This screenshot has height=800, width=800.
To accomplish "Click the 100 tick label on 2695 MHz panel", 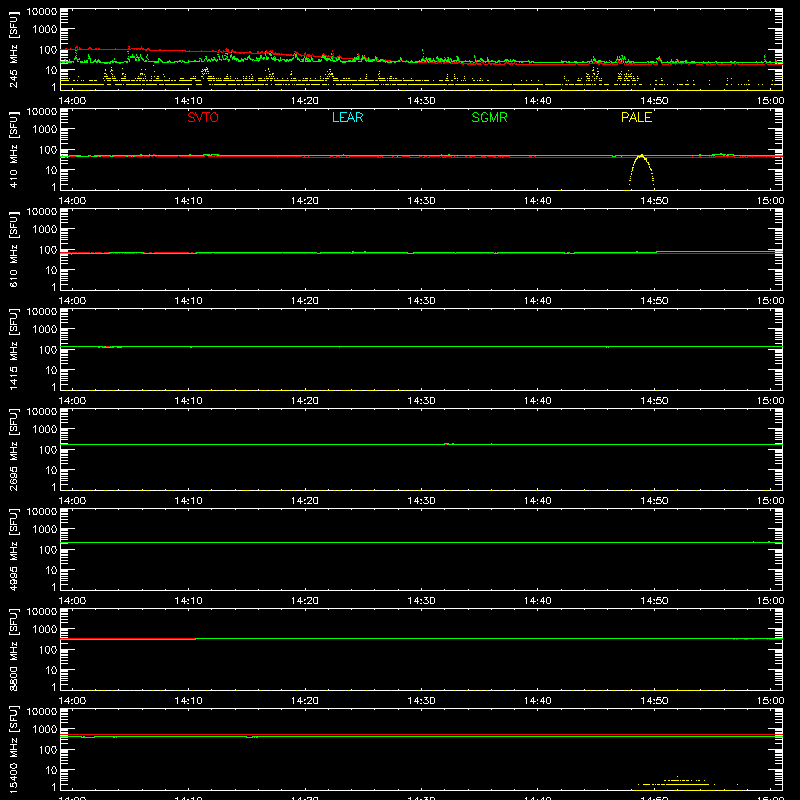I will pos(48,450).
